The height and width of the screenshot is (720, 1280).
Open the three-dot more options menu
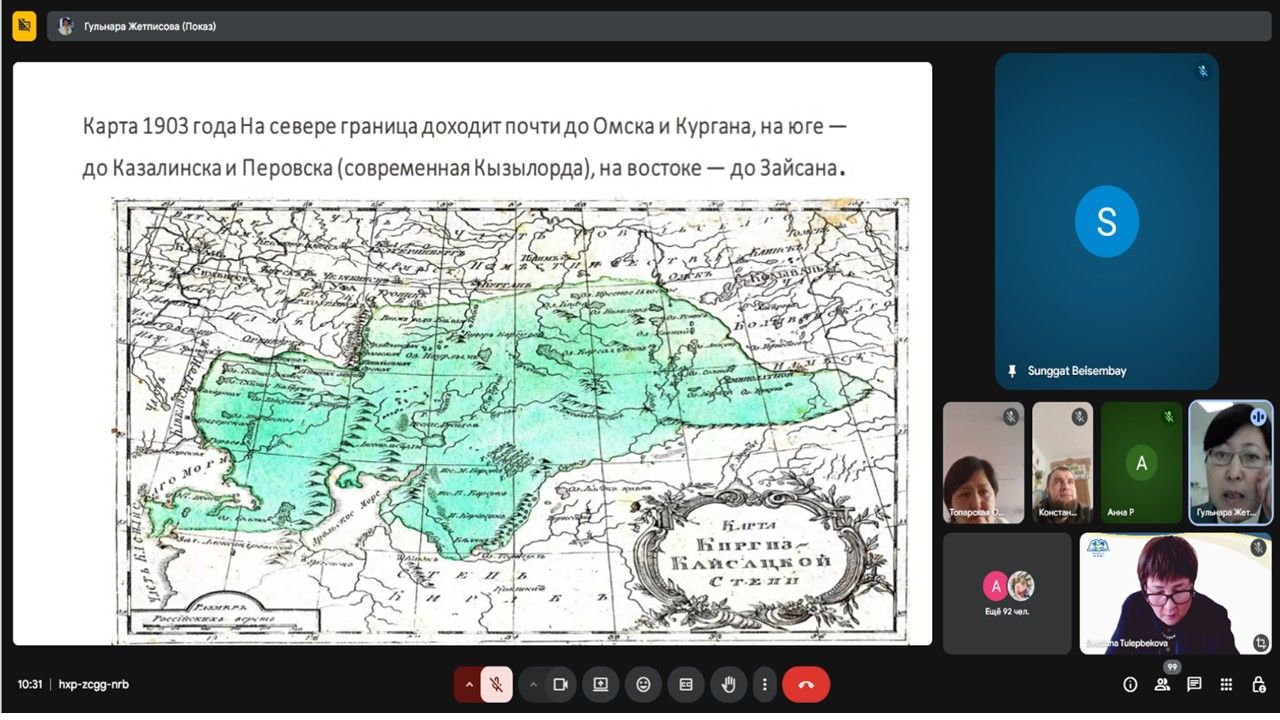point(764,684)
